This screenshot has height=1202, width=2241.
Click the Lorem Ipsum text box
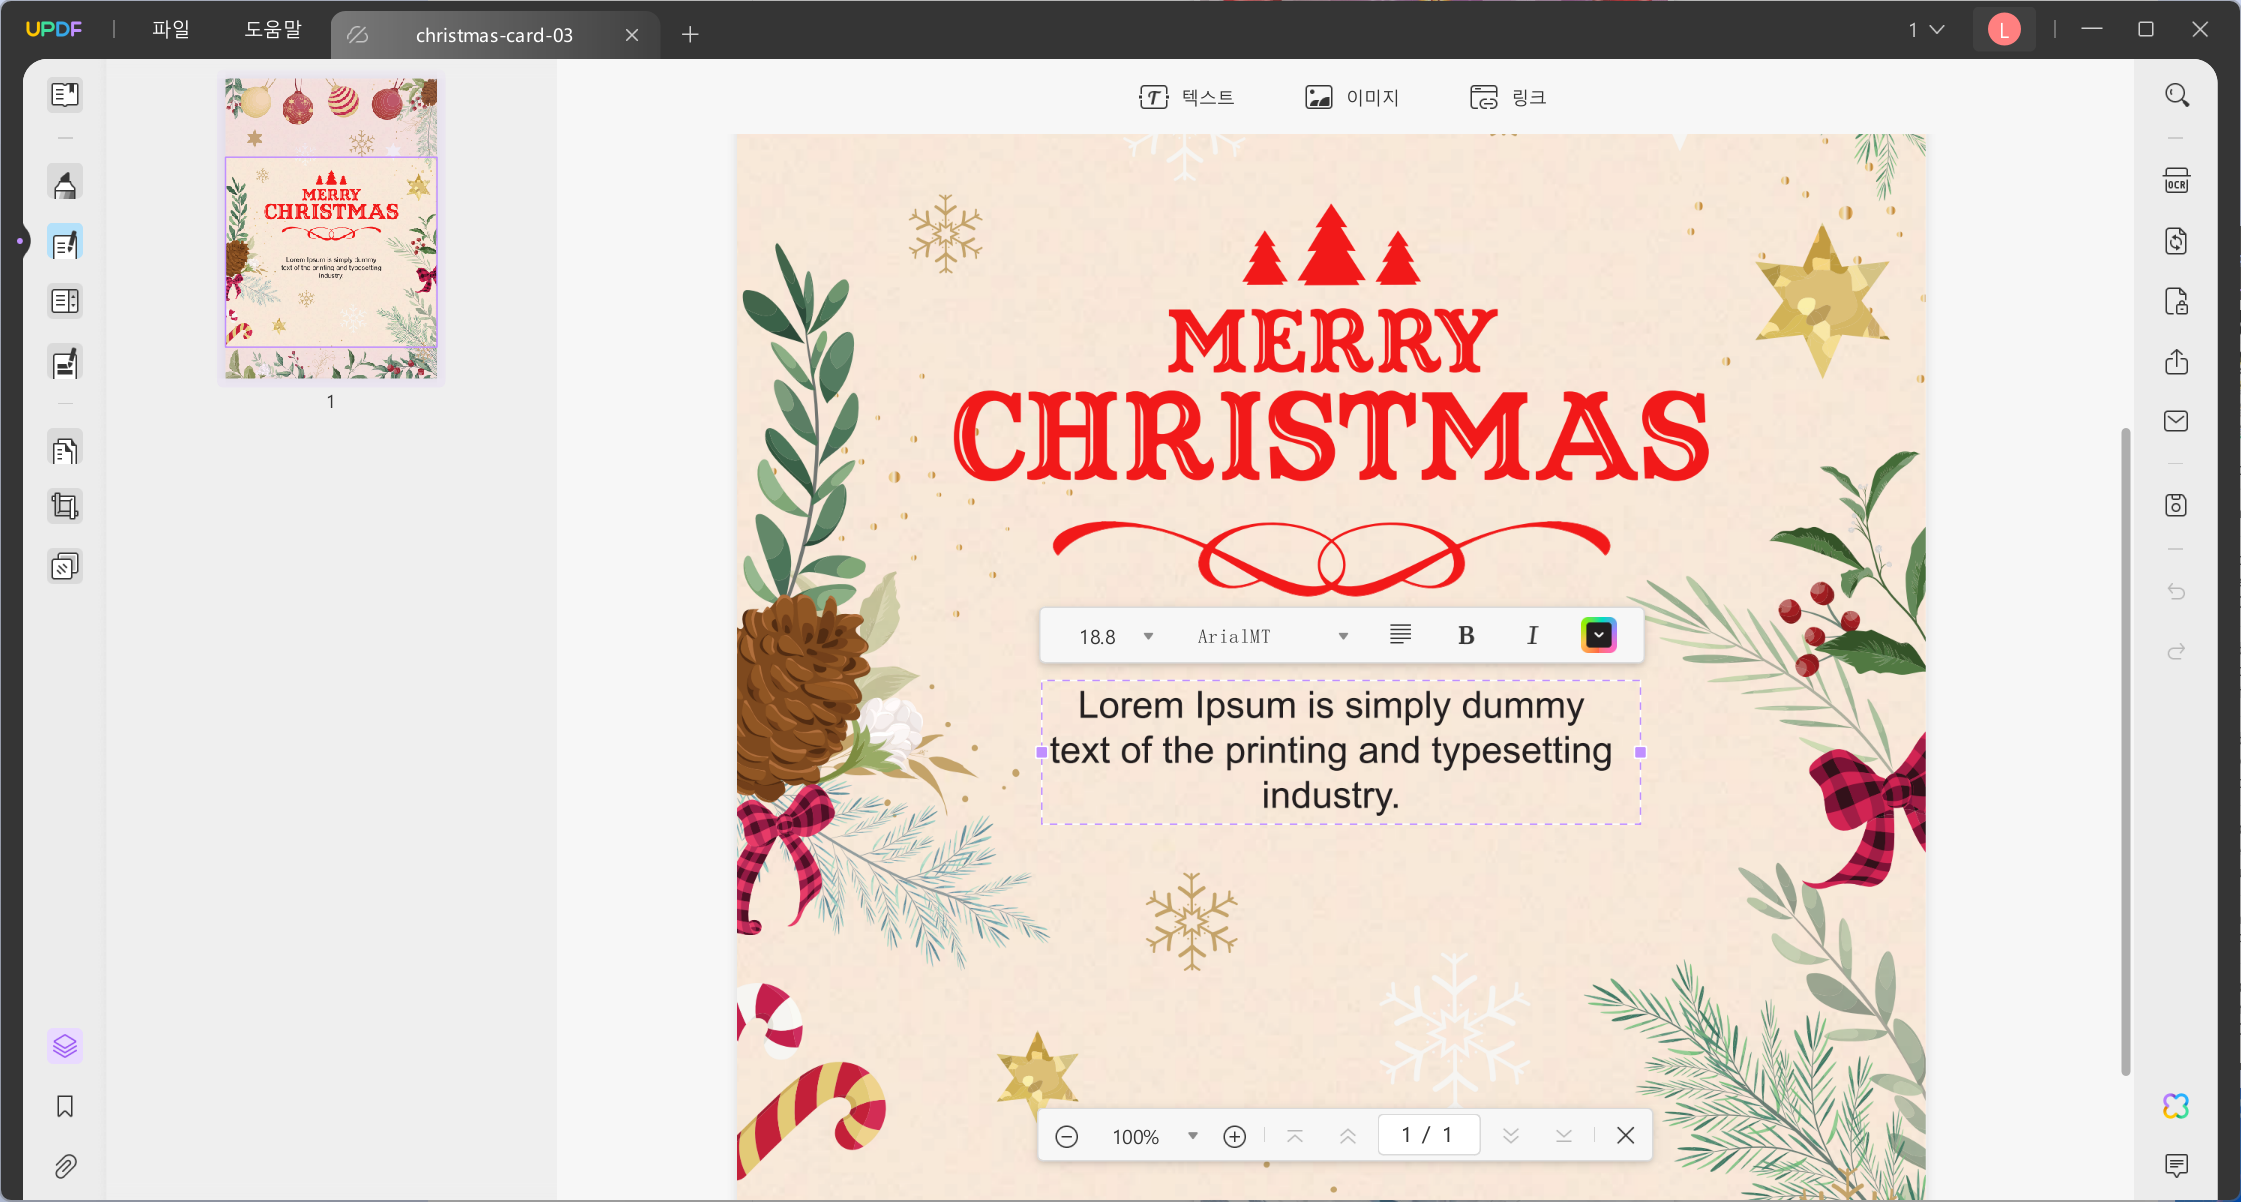pos(1341,752)
